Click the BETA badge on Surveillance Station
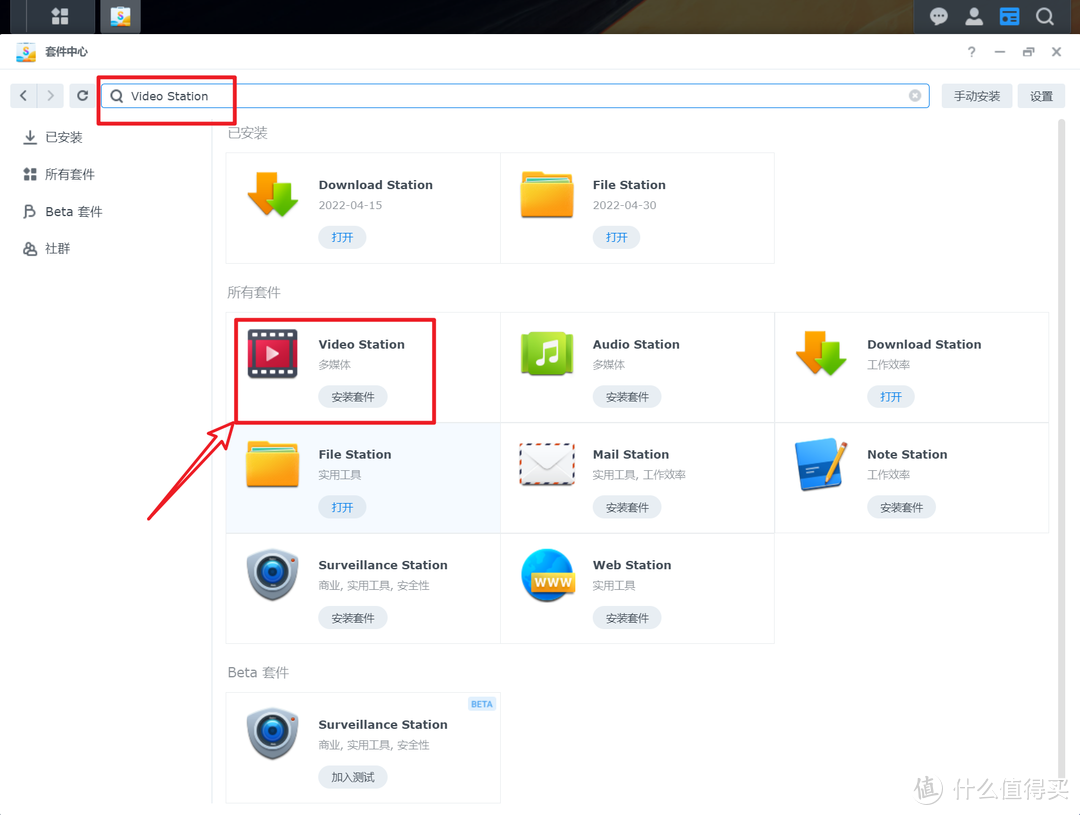The height and width of the screenshot is (815, 1080). pos(481,704)
